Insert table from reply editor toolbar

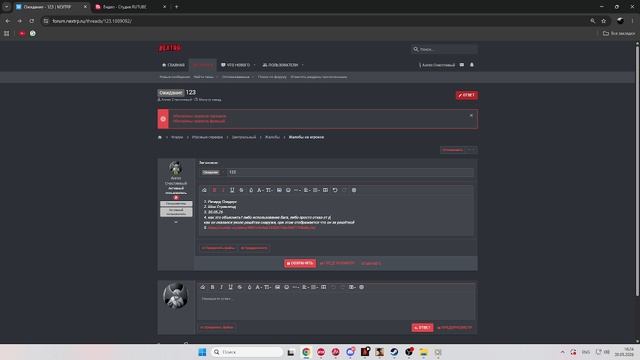click(324, 287)
